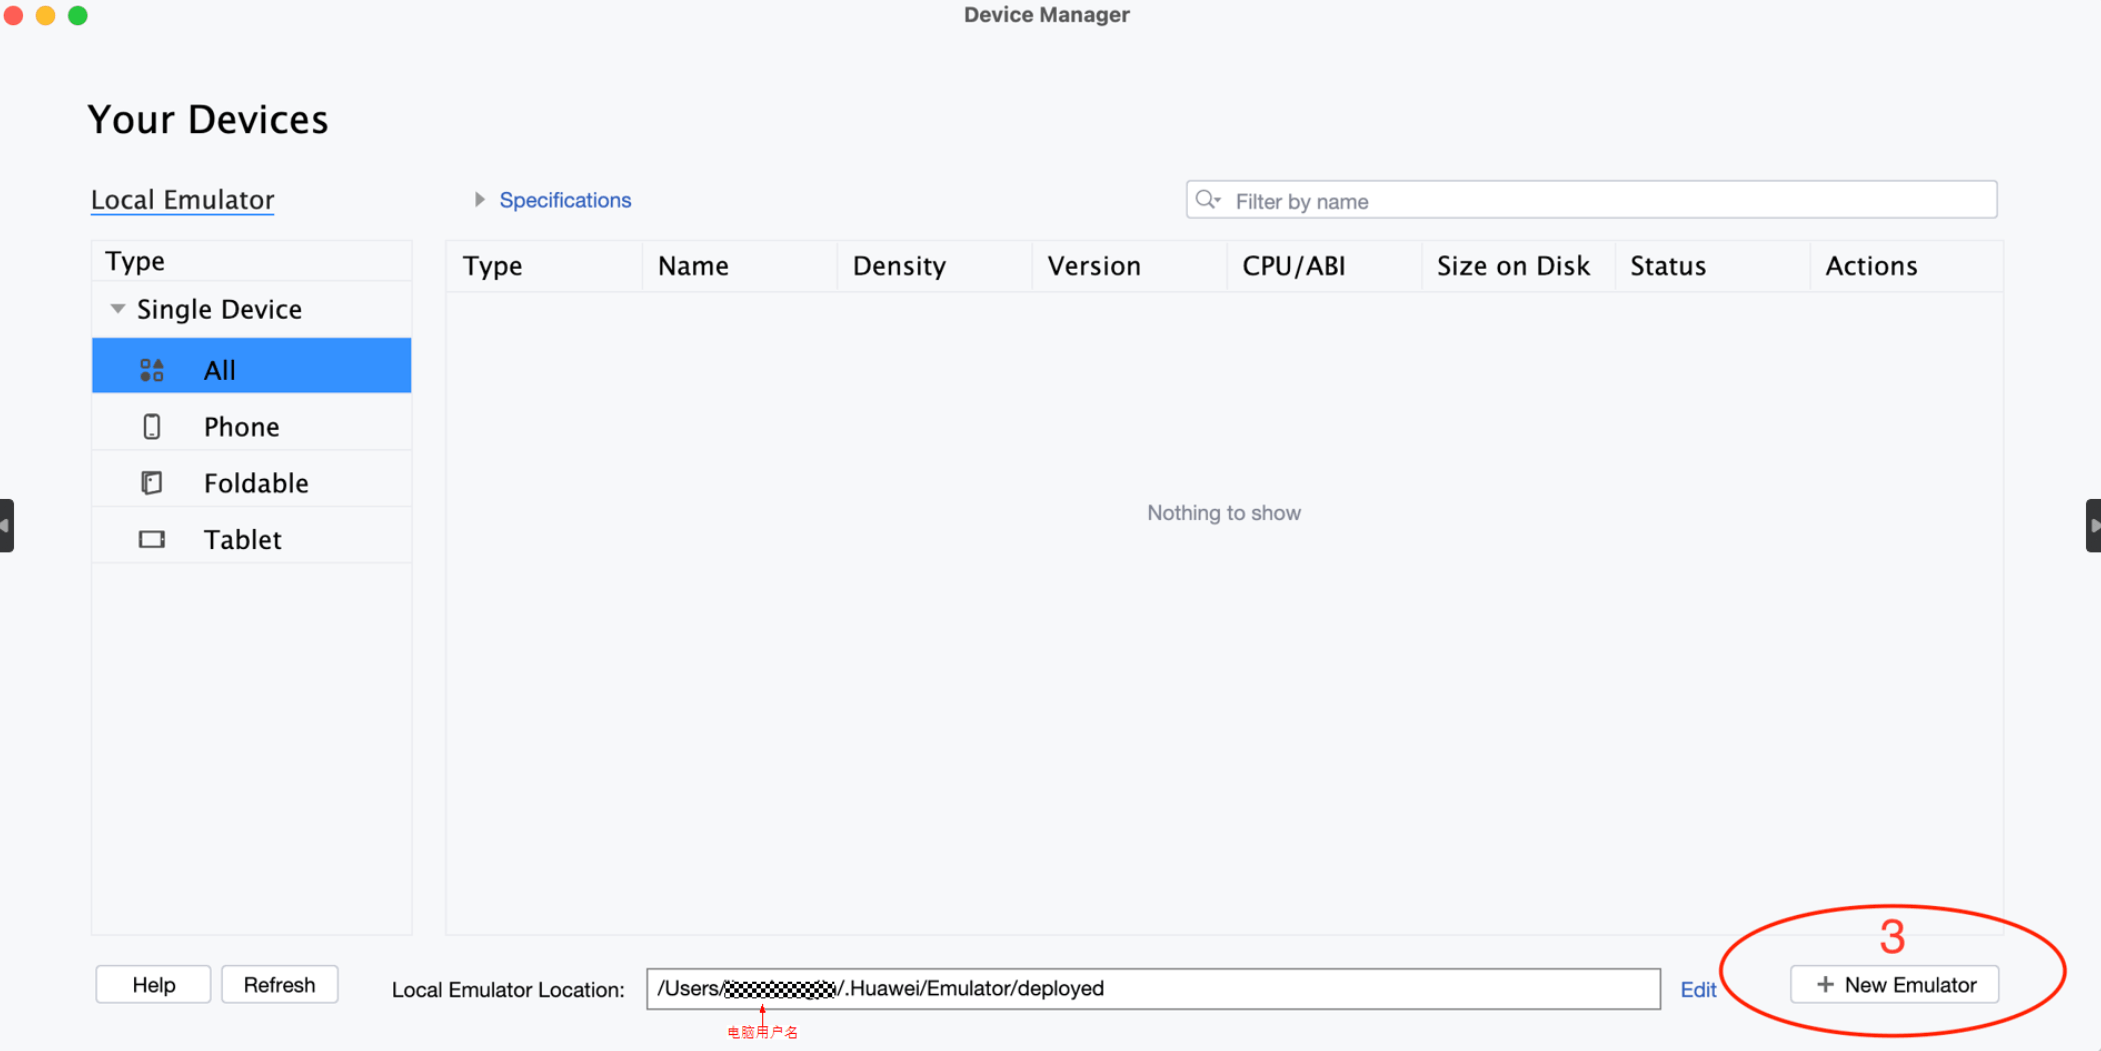Viewport: 2101px width, 1051px height.
Task: Minimize the Device Manager window
Action: pyautogui.click(x=45, y=15)
